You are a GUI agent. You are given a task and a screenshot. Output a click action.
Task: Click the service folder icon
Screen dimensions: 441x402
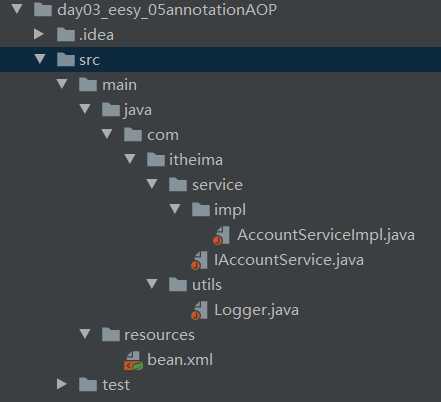coord(178,184)
